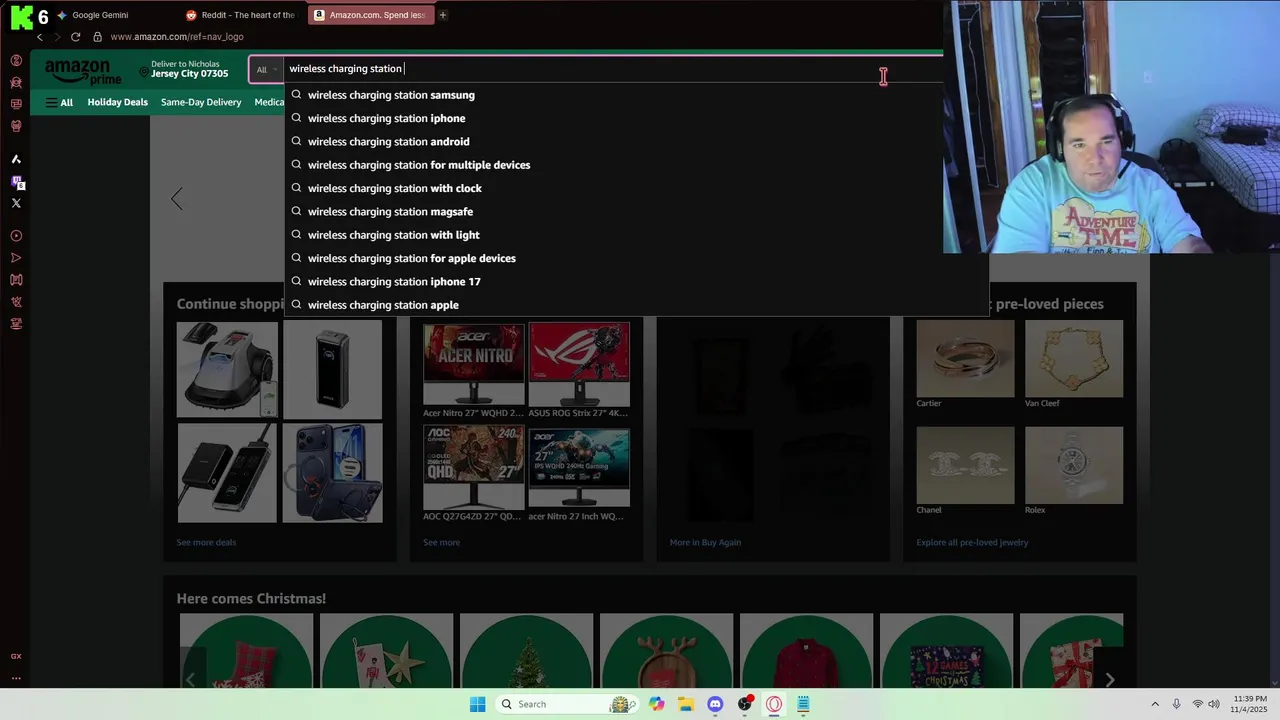
Task: Click the browser back arrow
Action: coord(40,37)
